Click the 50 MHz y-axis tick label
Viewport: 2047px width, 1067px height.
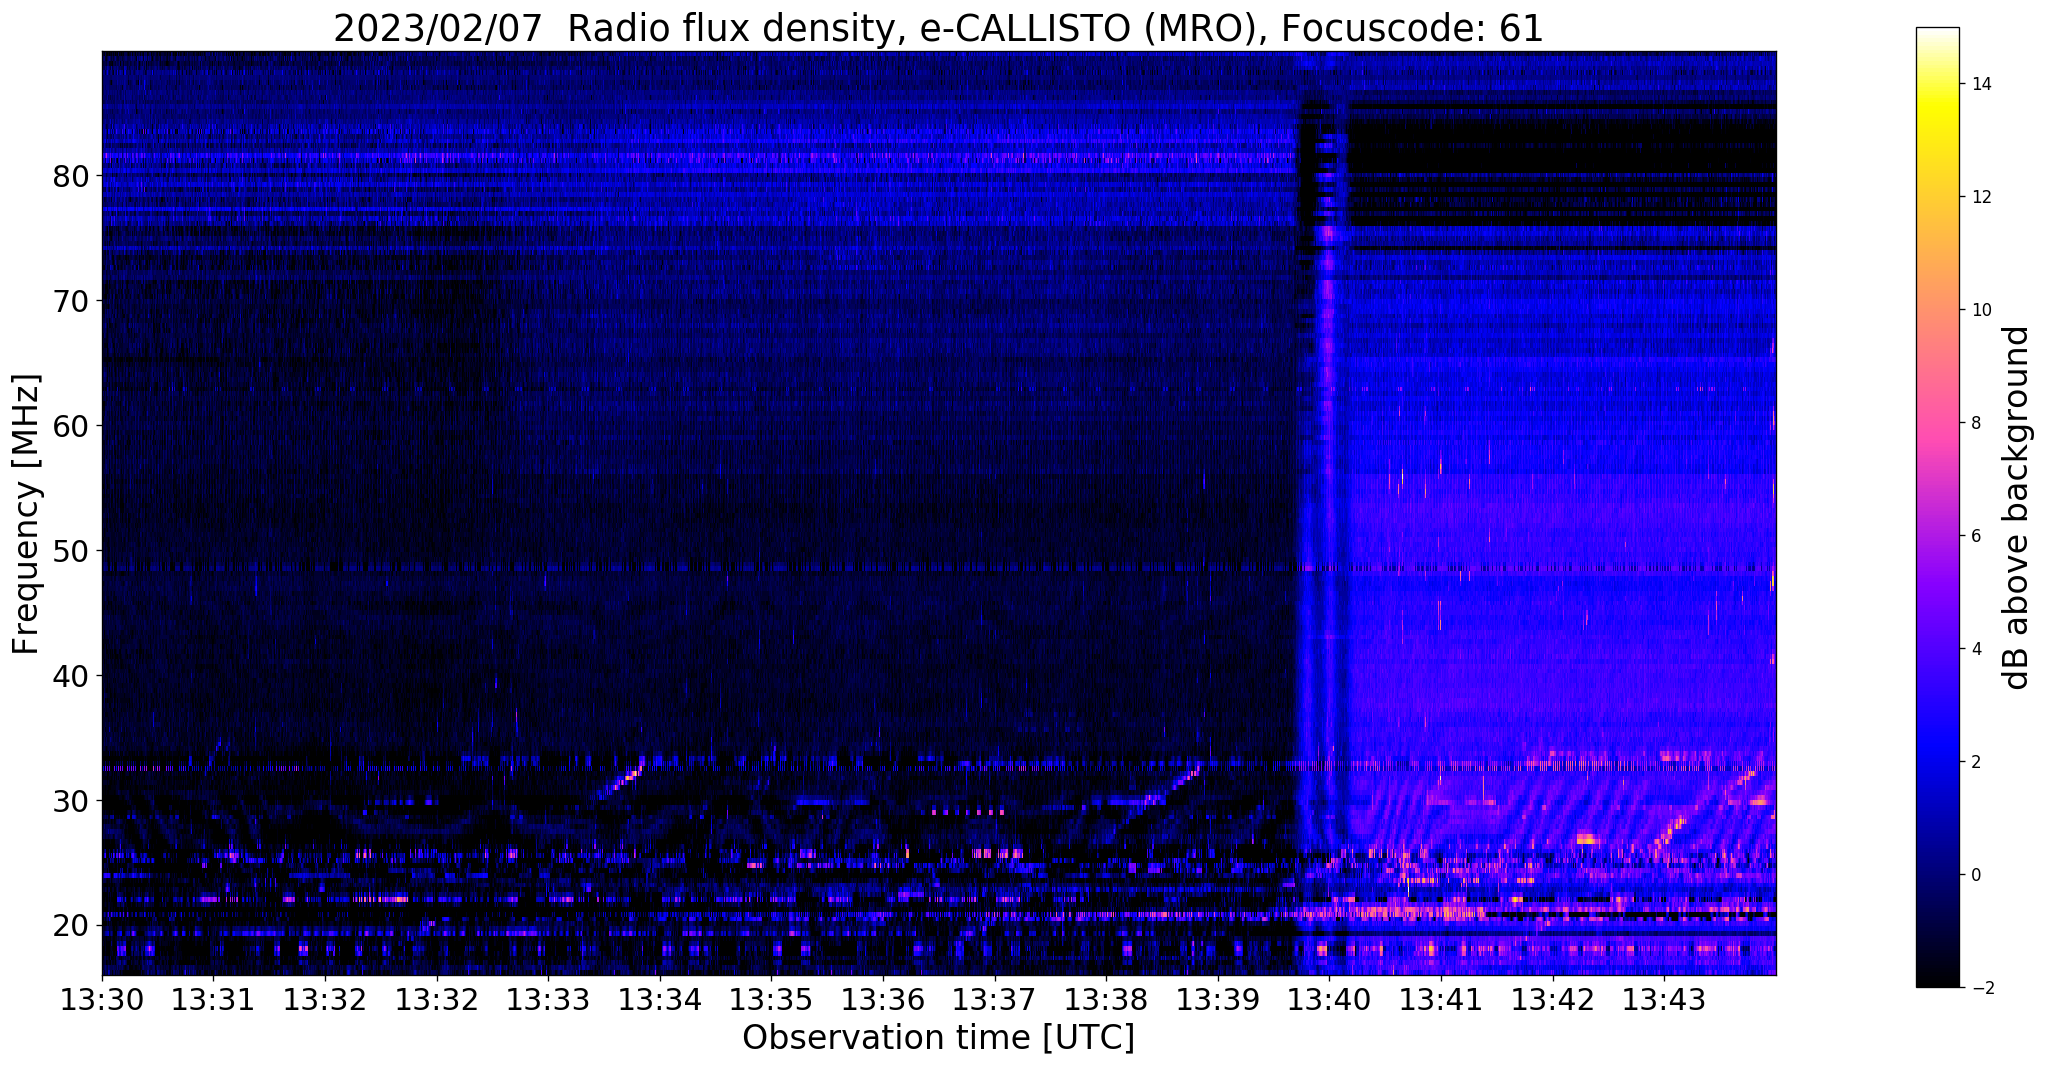click(x=71, y=552)
